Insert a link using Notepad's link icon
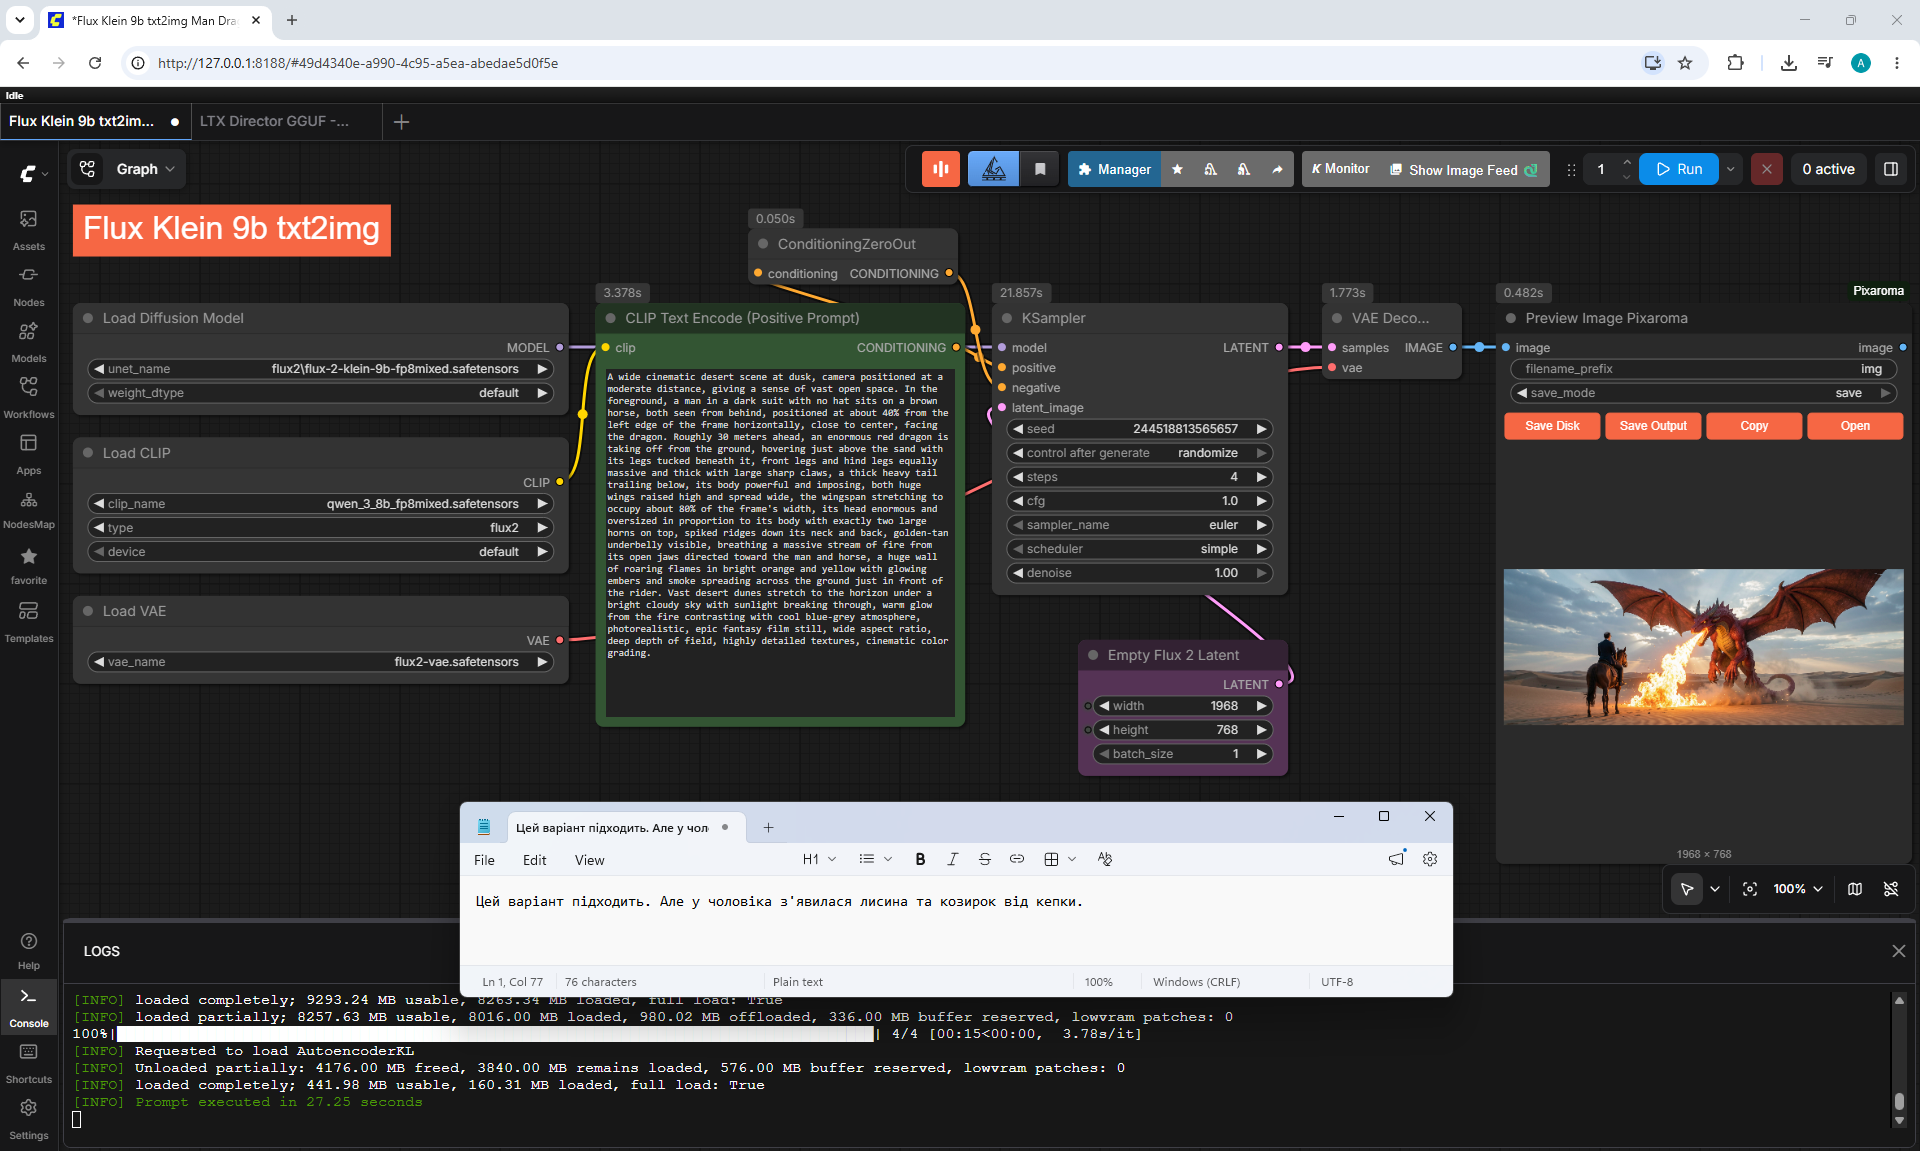 1017,859
